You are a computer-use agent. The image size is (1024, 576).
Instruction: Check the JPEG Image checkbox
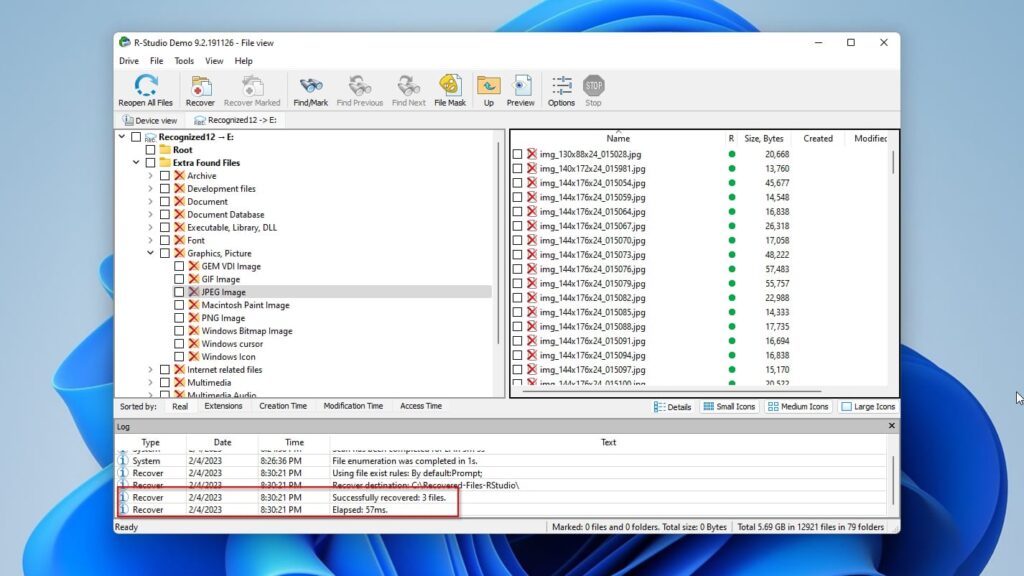[x=179, y=292]
